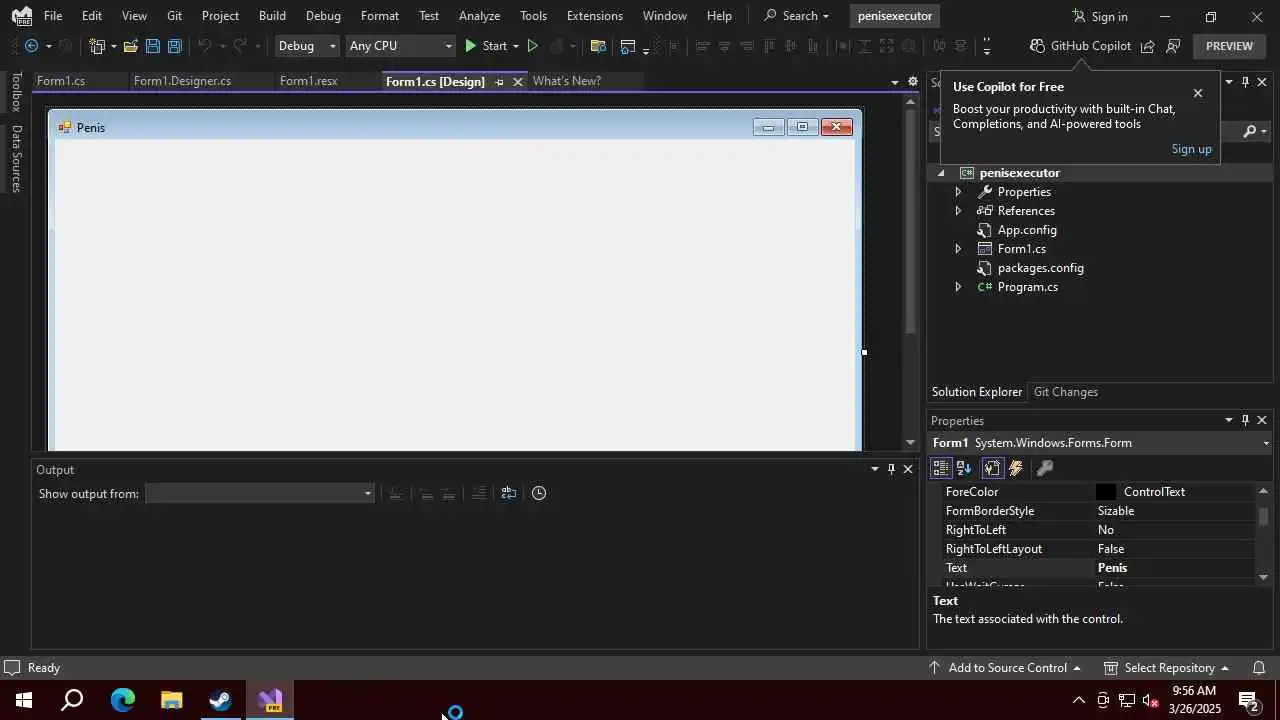Image resolution: width=1280 pixels, height=720 pixels.
Task: Open the Form1 object selector dropdown in Properties
Action: [x=1266, y=443]
